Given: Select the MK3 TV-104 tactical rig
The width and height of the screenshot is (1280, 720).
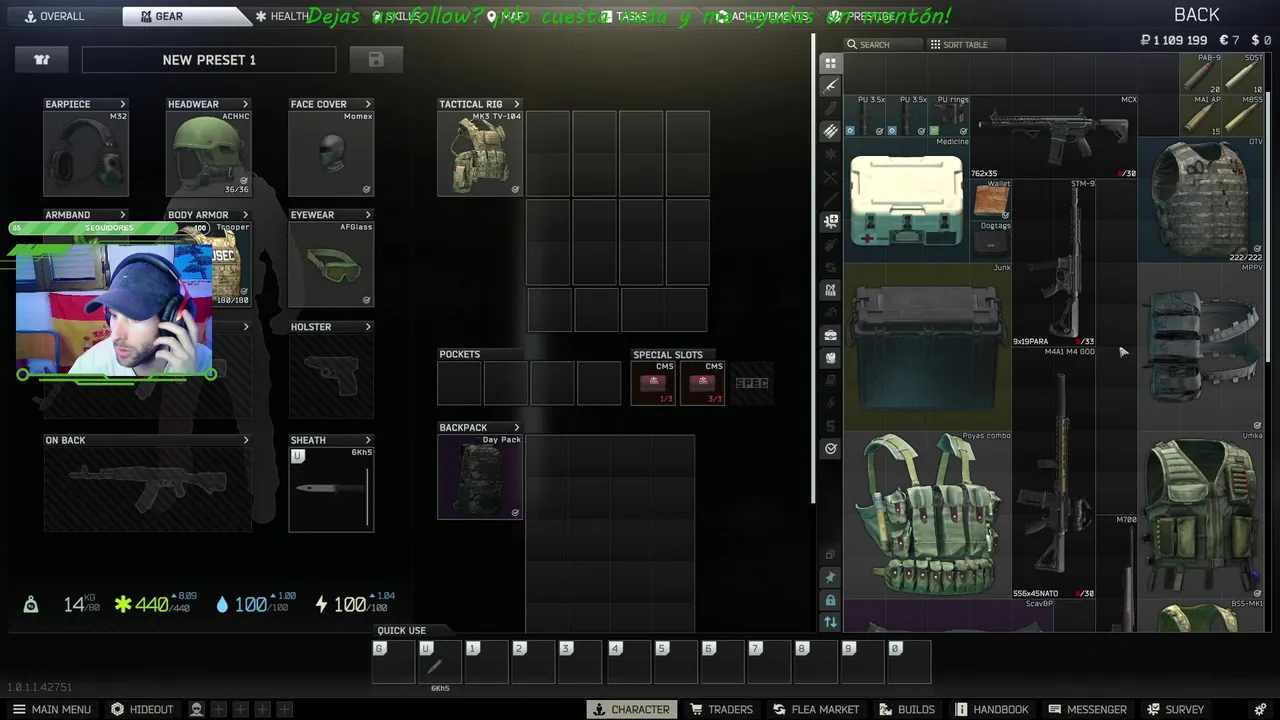Looking at the screenshot, I should point(480,153).
